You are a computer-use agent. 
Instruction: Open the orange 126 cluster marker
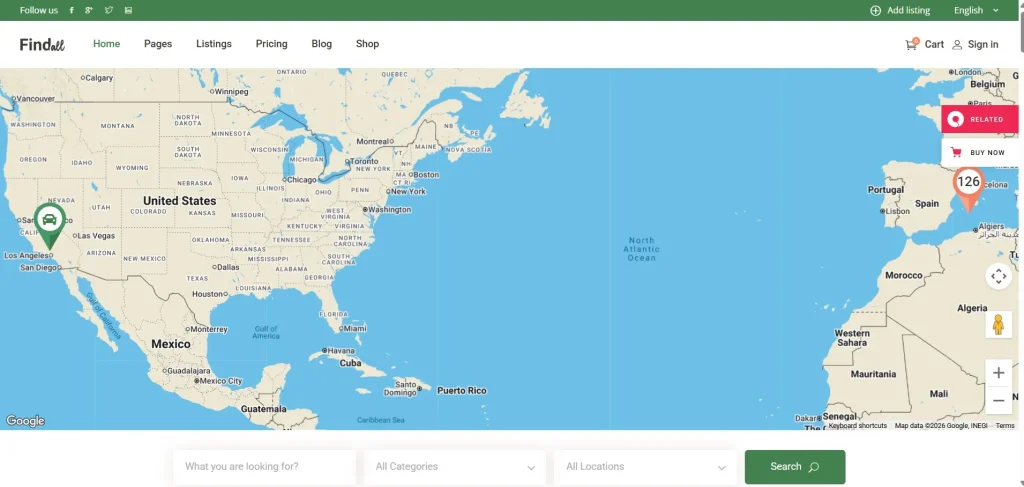(968, 189)
